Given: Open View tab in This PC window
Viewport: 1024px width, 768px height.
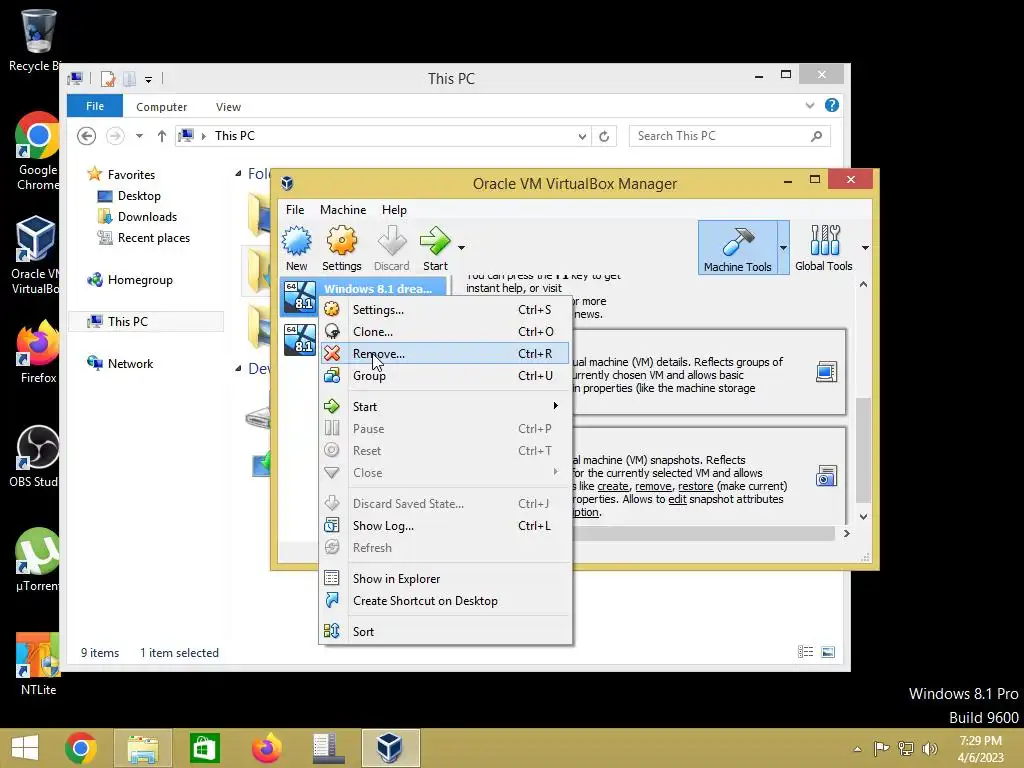Looking at the screenshot, I should point(228,106).
